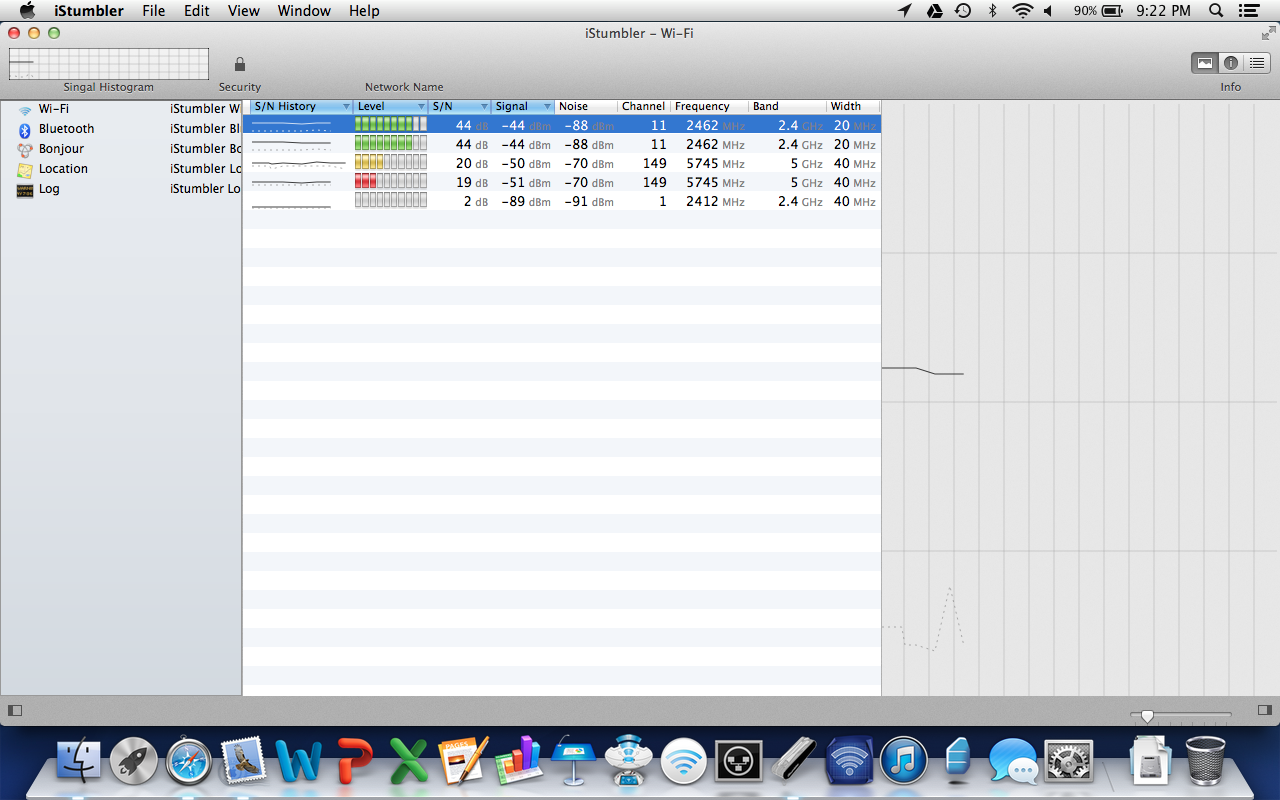1280x800 pixels.
Task: Launch Microsoft Word from the Dock
Action: pyautogui.click(x=298, y=761)
